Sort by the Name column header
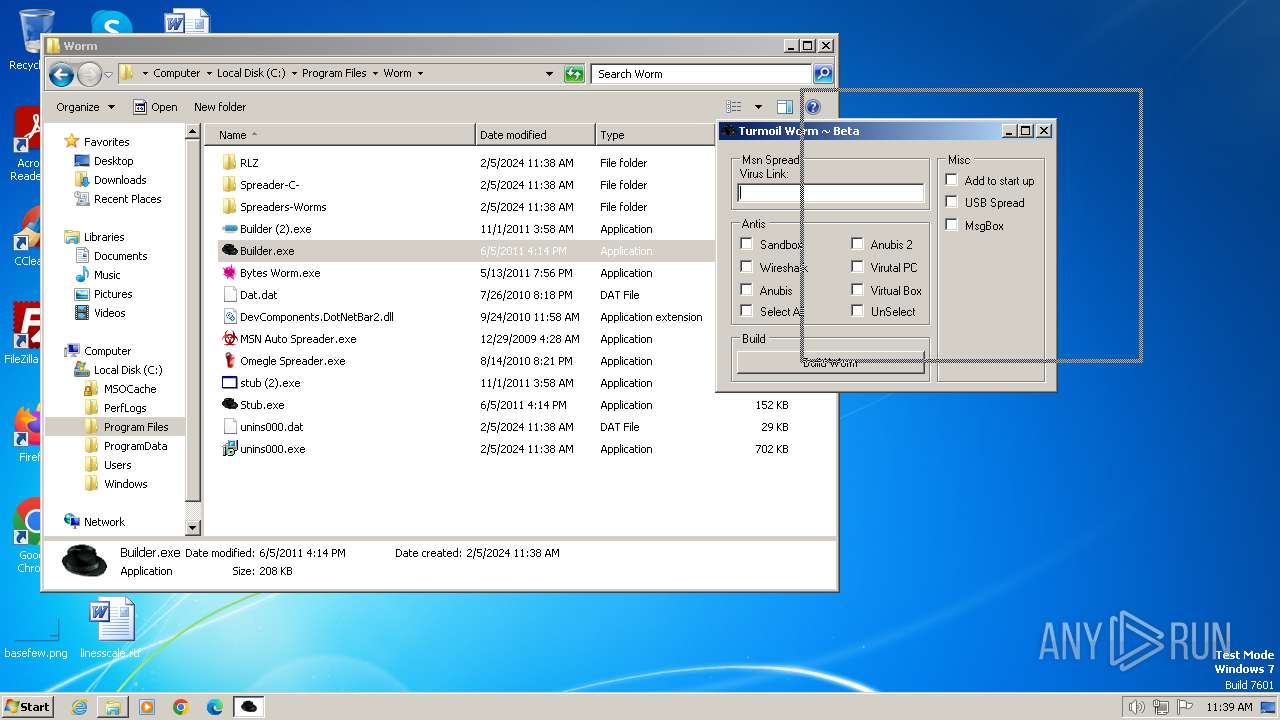Image resolution: width=1280 pixels, height=720 pixels. tap(340, 135)
